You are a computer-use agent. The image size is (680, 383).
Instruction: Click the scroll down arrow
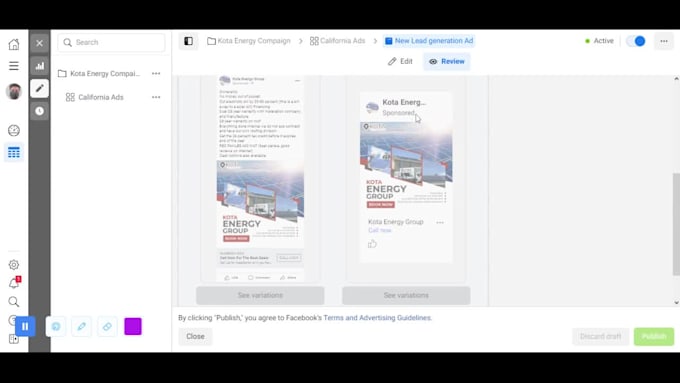(676, 303)
